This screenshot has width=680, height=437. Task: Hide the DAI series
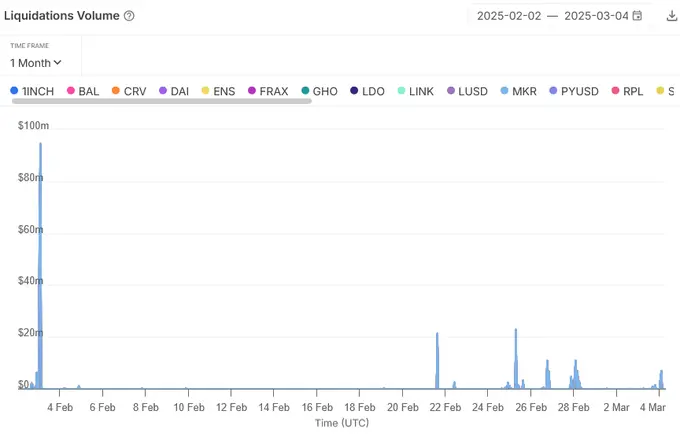(173, 91)
